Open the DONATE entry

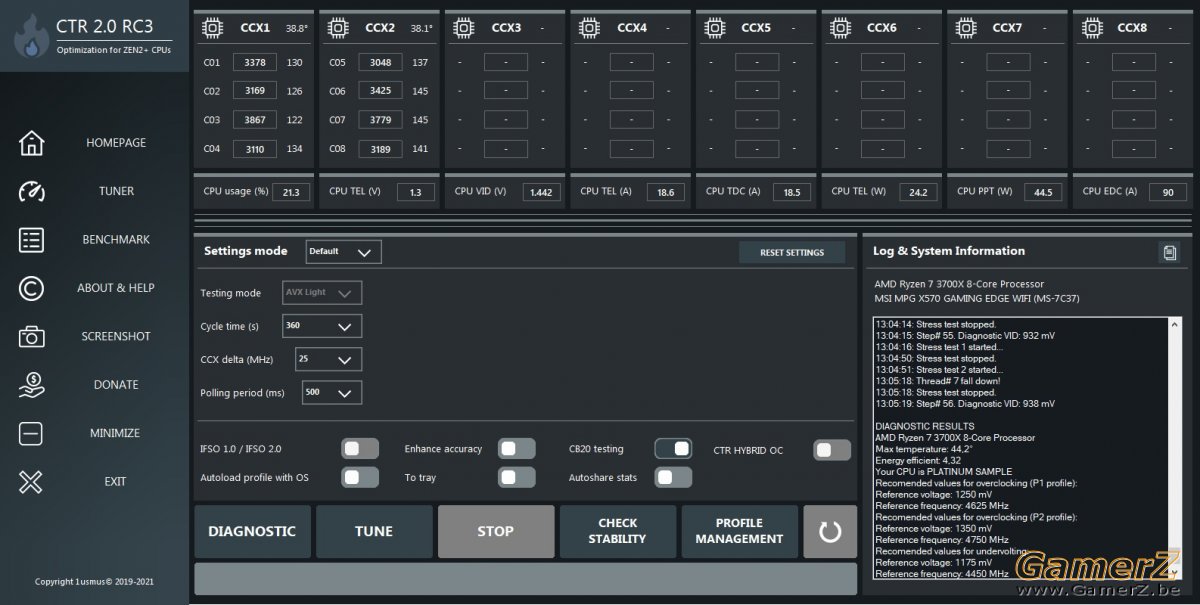pyautogui.click(x=116, y=385)
